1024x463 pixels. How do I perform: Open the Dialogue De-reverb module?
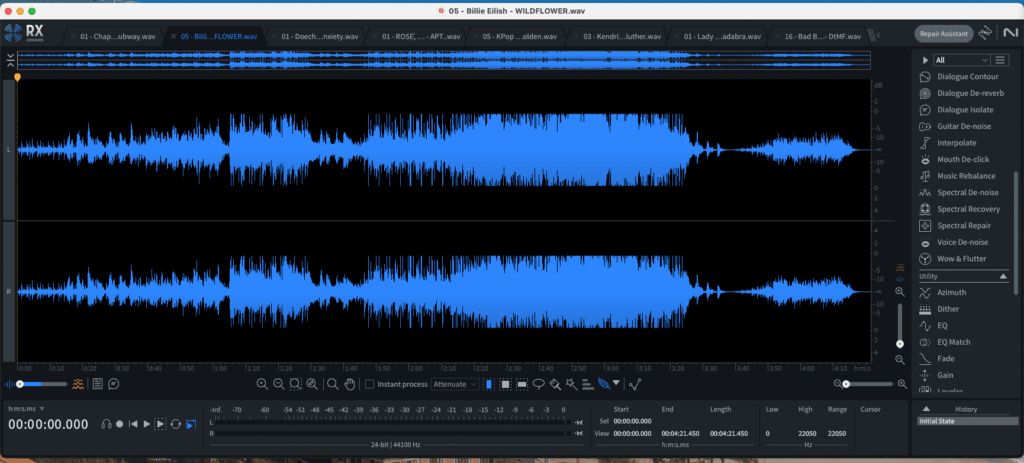point(961,93)
